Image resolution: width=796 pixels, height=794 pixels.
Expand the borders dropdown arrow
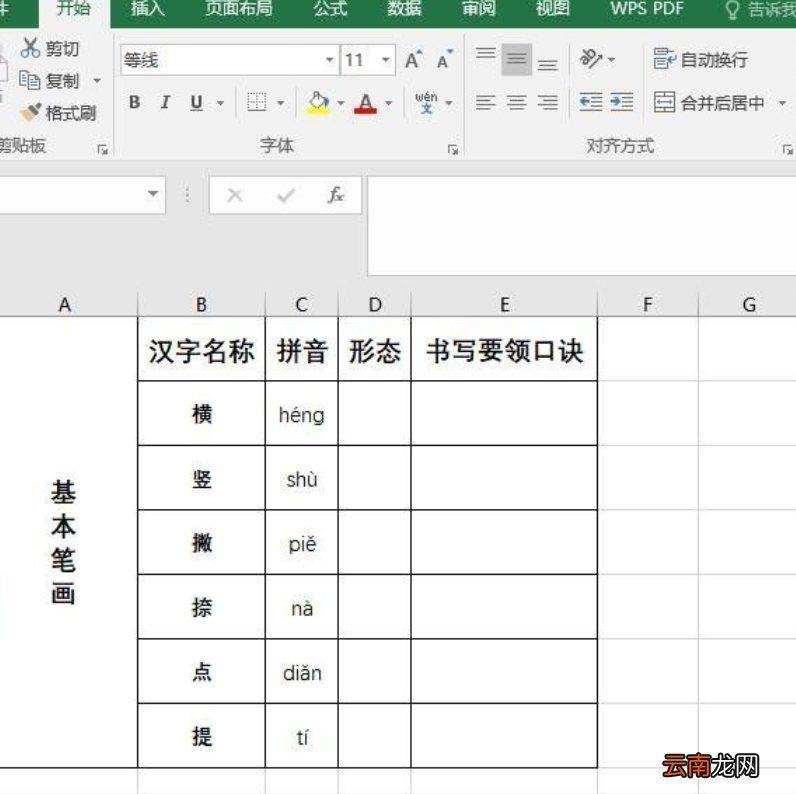pyautogui.click(x=281, y=103)
